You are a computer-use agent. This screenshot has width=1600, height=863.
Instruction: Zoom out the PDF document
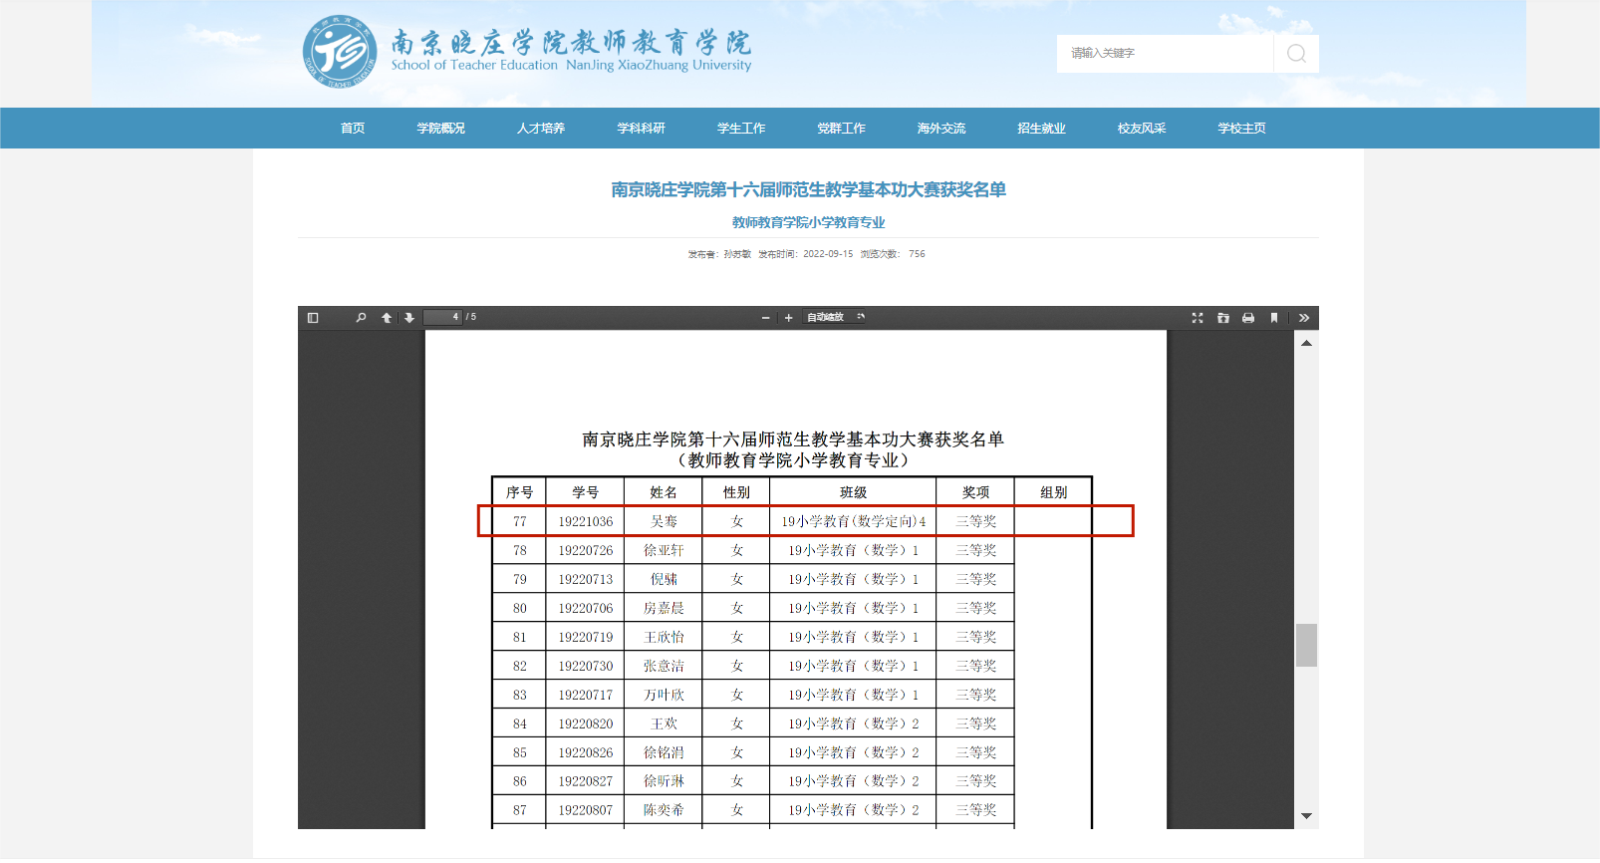coord(766,318)
